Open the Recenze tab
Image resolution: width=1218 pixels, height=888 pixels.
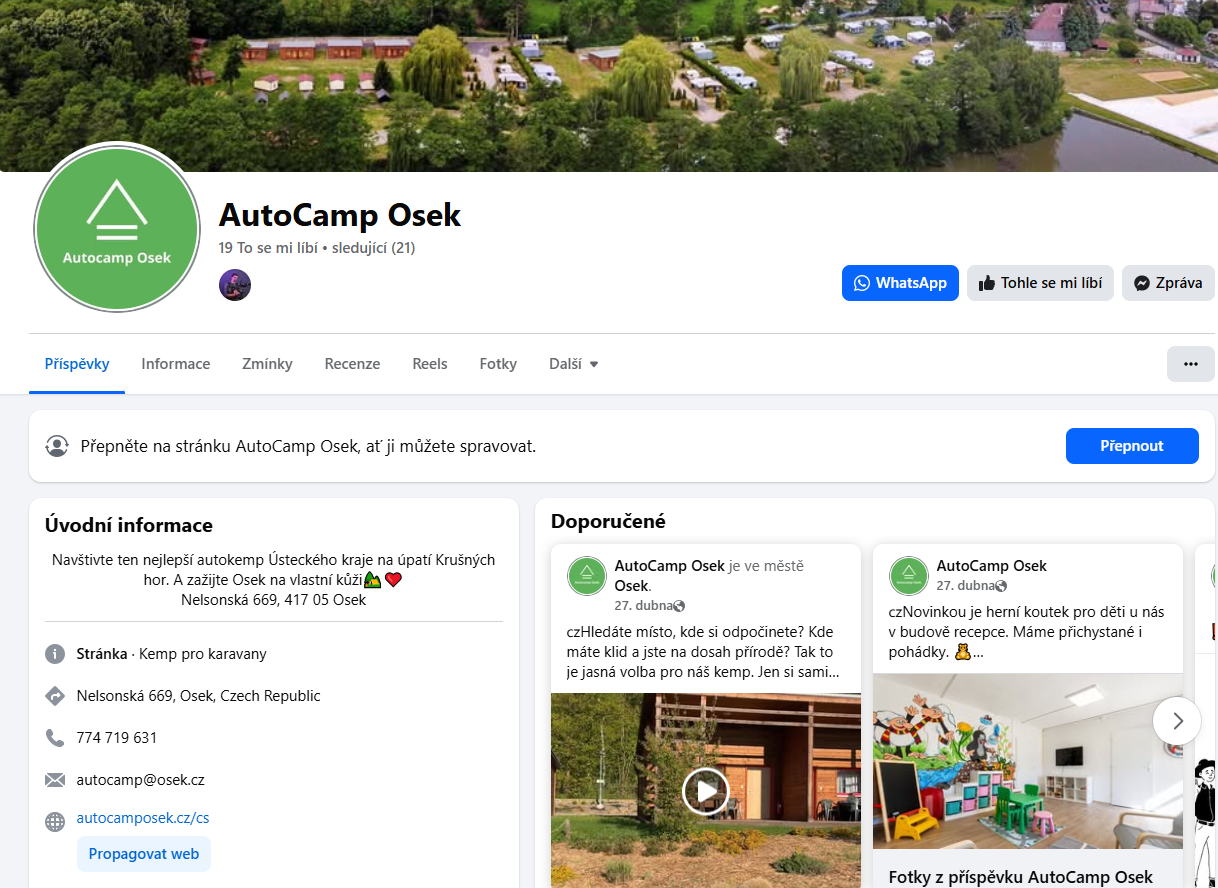pos(352,364)
